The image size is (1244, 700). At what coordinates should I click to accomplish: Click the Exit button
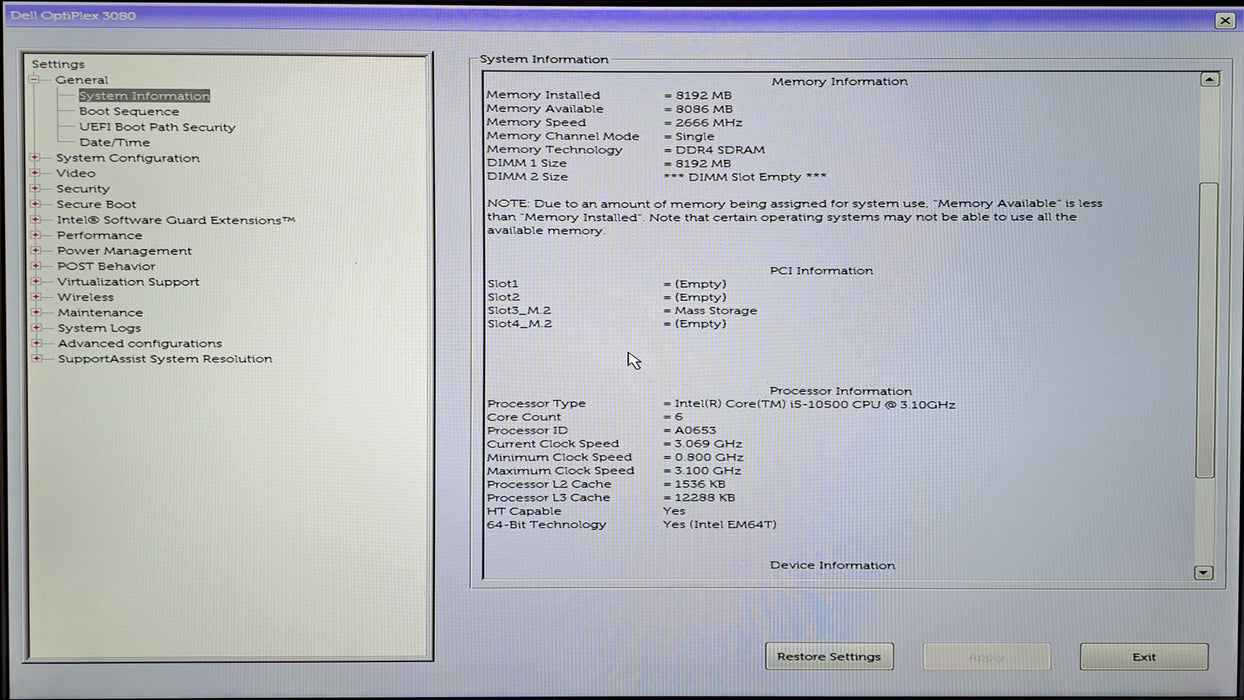coord(1144,657)
